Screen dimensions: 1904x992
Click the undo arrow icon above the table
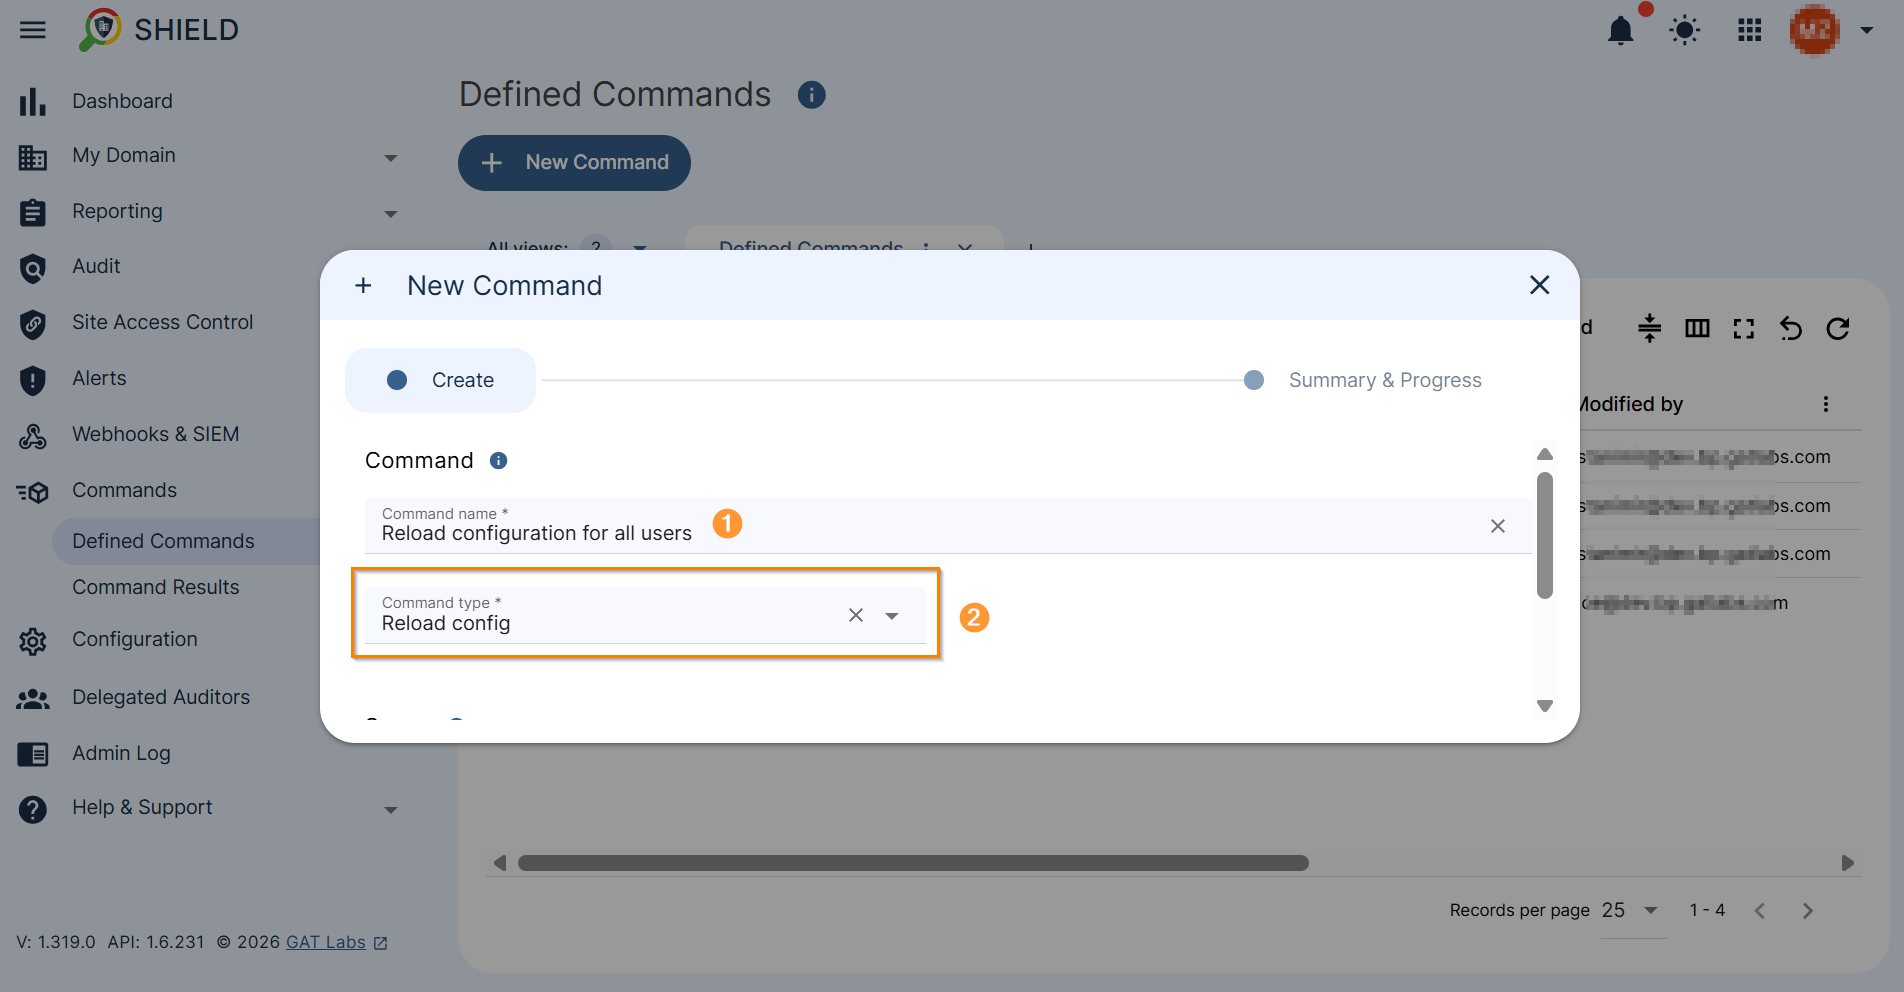pos(1791,328)
